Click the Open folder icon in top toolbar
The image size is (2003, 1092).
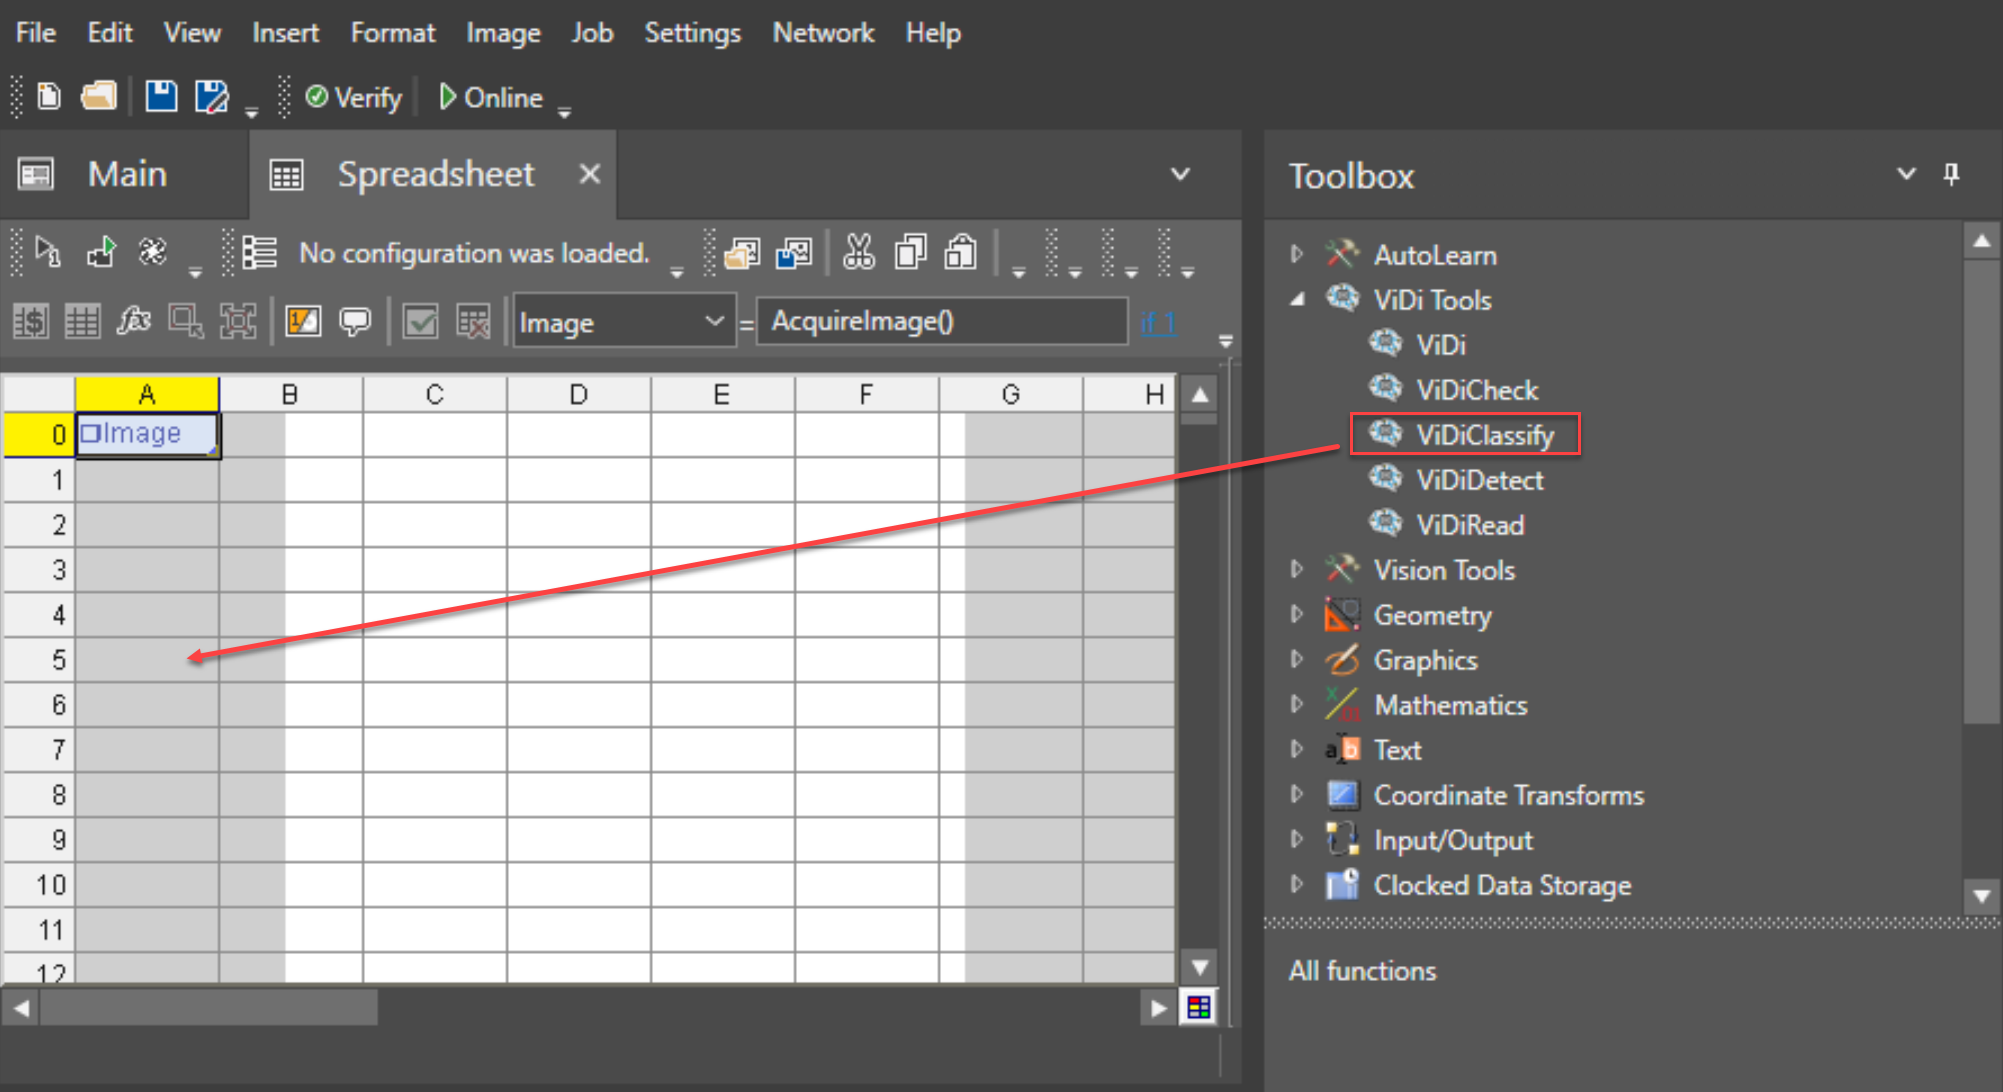click(x=99, y=97)
